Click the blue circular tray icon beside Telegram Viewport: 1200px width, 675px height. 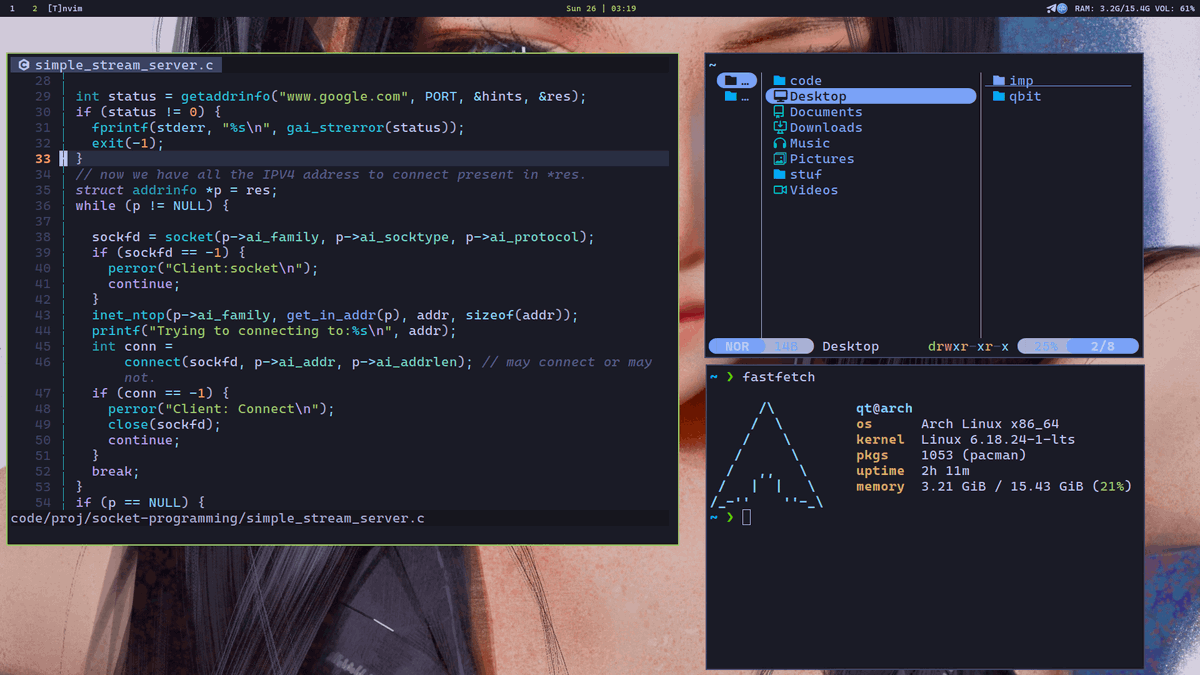1062,8
